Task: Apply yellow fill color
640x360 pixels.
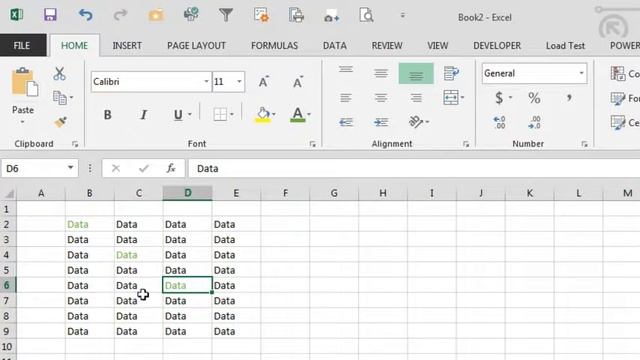Action: [263, 115]
